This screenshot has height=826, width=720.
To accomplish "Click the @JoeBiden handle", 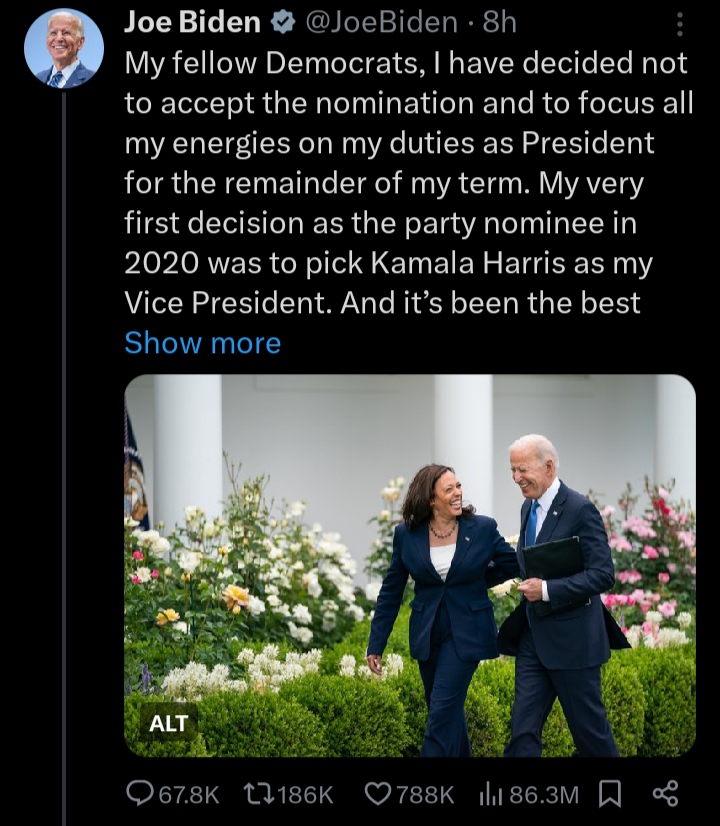I will tap(376, 23).
